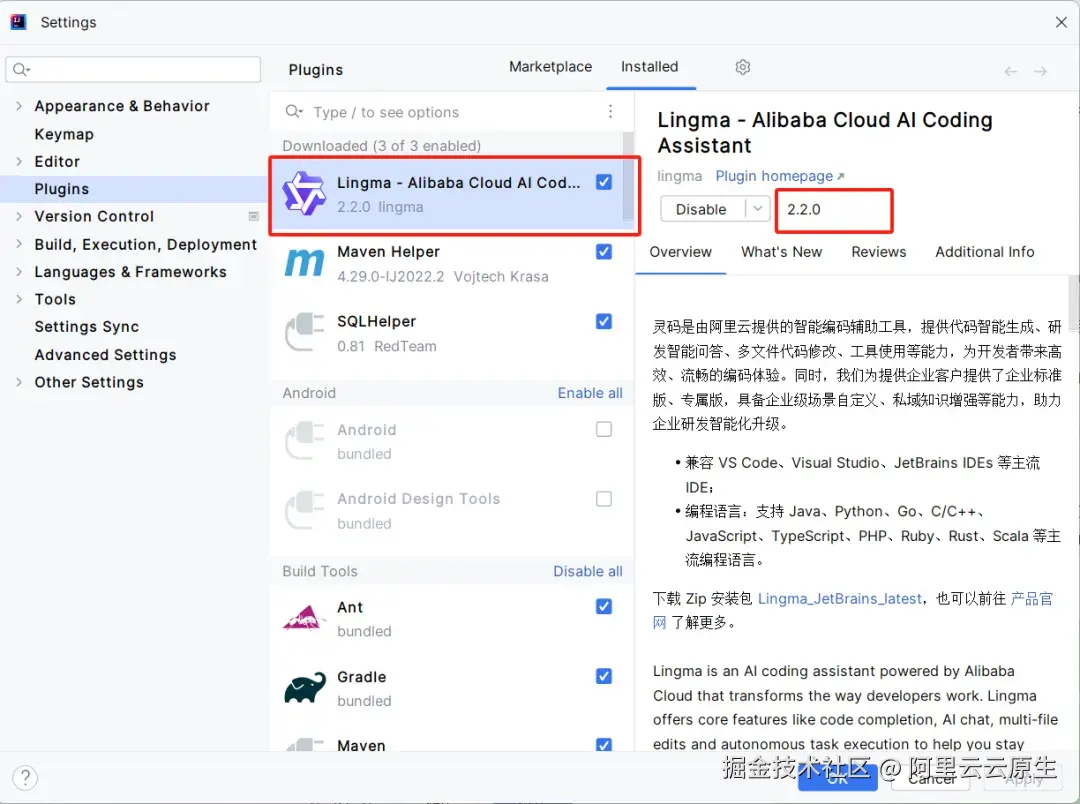Expand the Editor settings node
Image resolution: width=1080 pixels, height=804 pixels.
click(19, 161)
